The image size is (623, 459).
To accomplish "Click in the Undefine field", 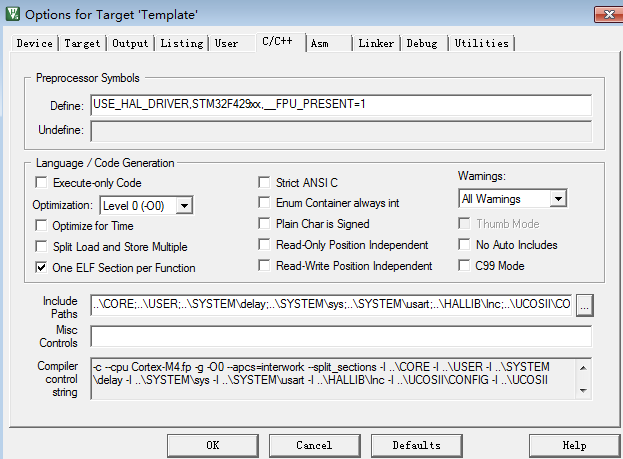I will pyautogui.click(x=341, y=131).
